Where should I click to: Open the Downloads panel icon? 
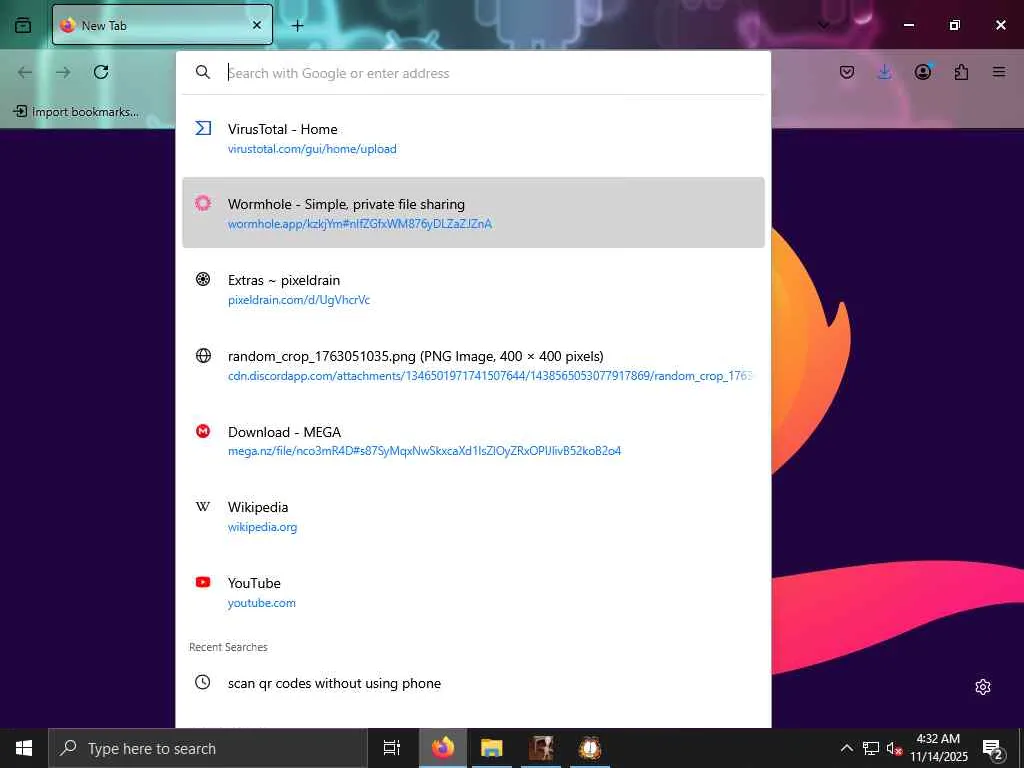click(884, 72)
